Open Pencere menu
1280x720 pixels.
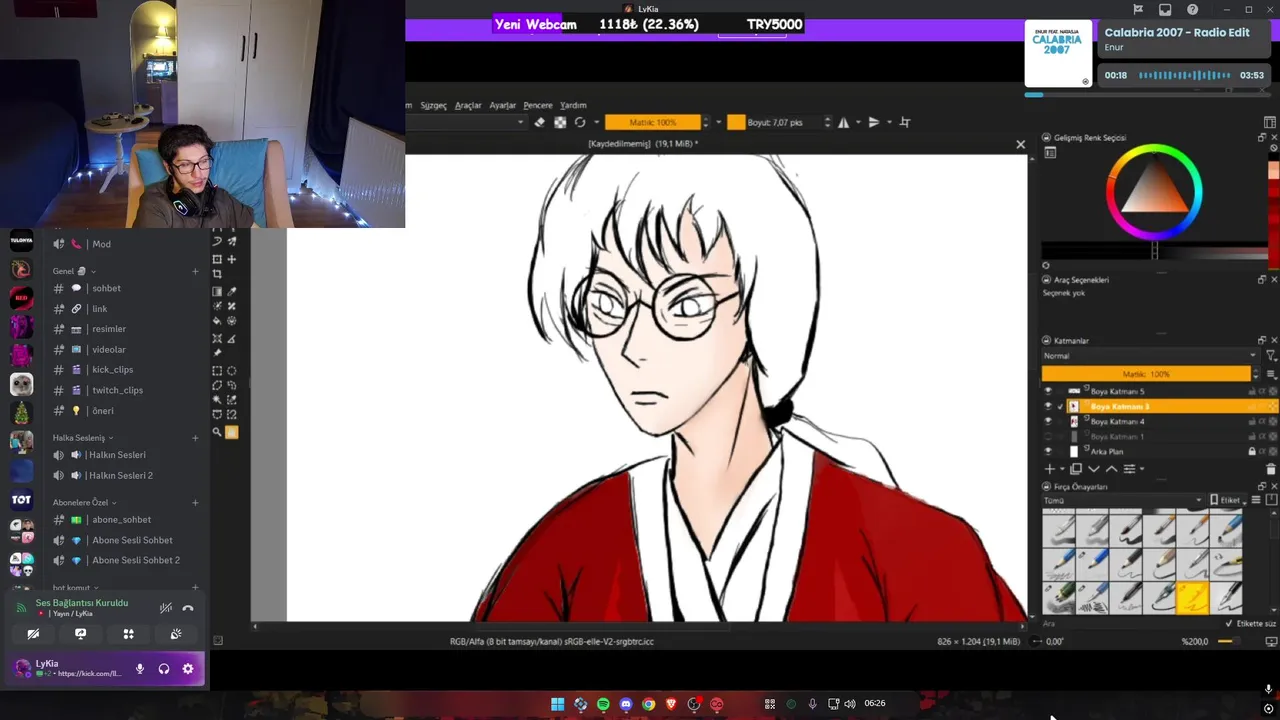[538, 105]
